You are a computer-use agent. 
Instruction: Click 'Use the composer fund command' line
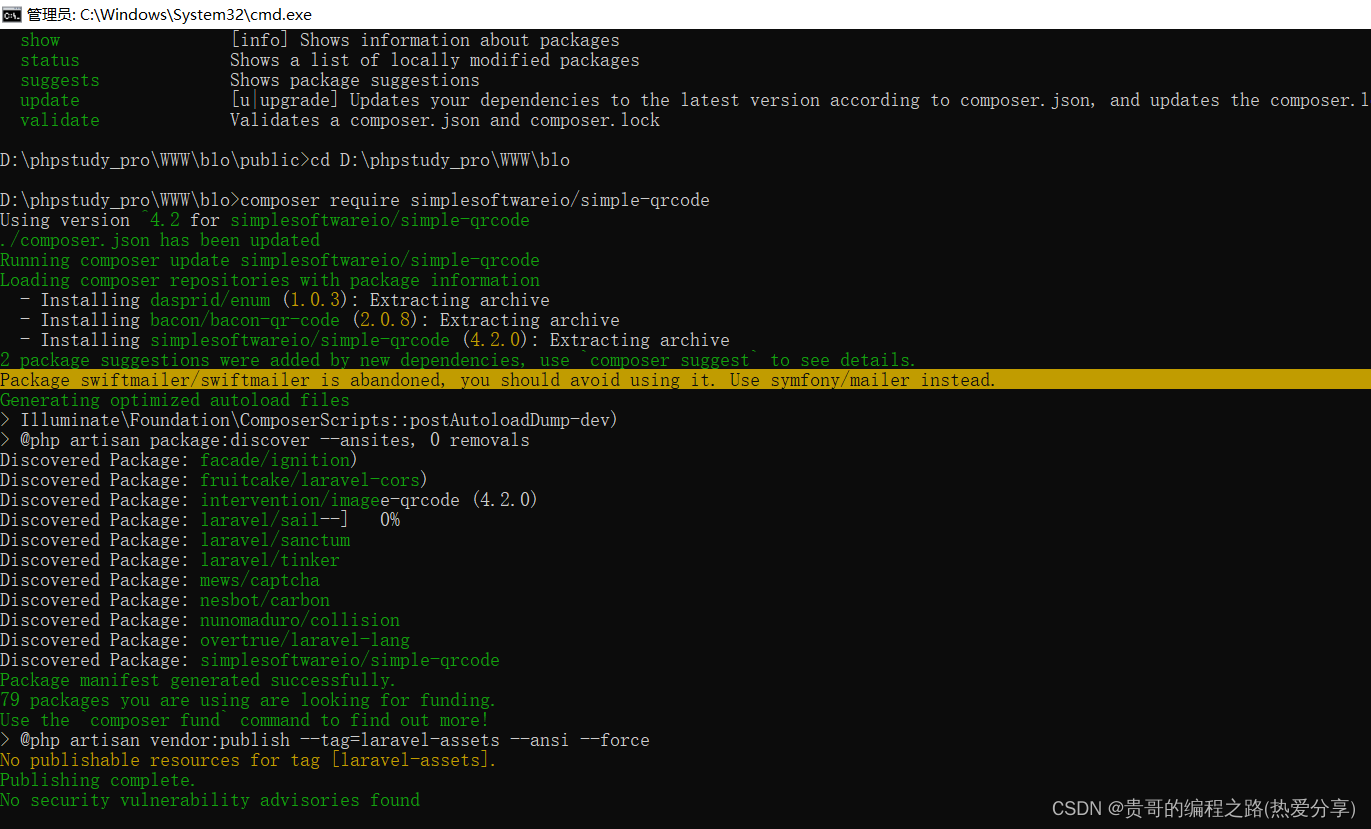(245, 720)
